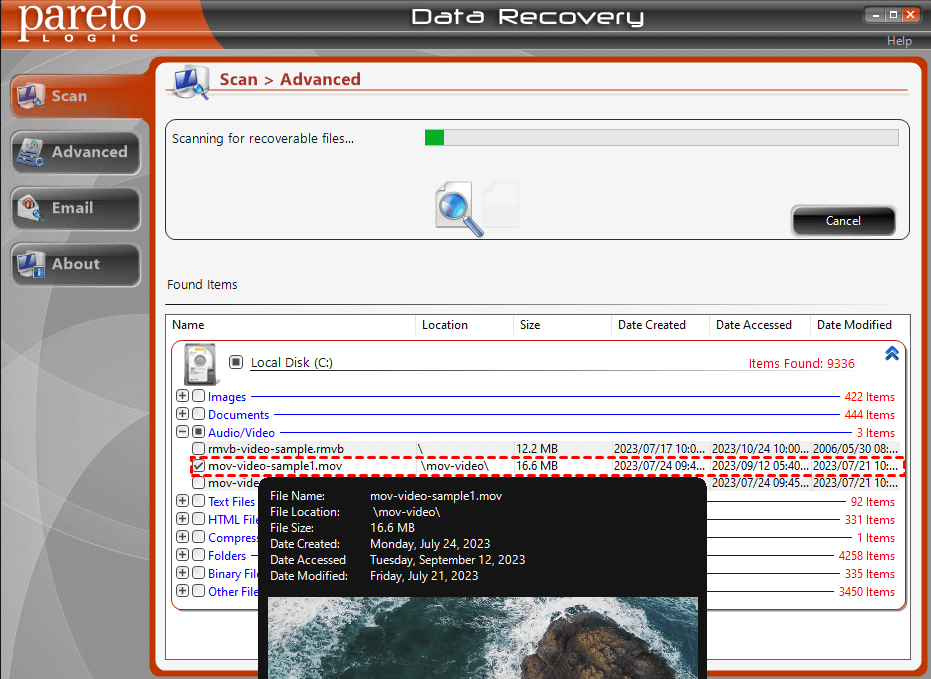Minimize the Data Recovery window

[875, 15]
